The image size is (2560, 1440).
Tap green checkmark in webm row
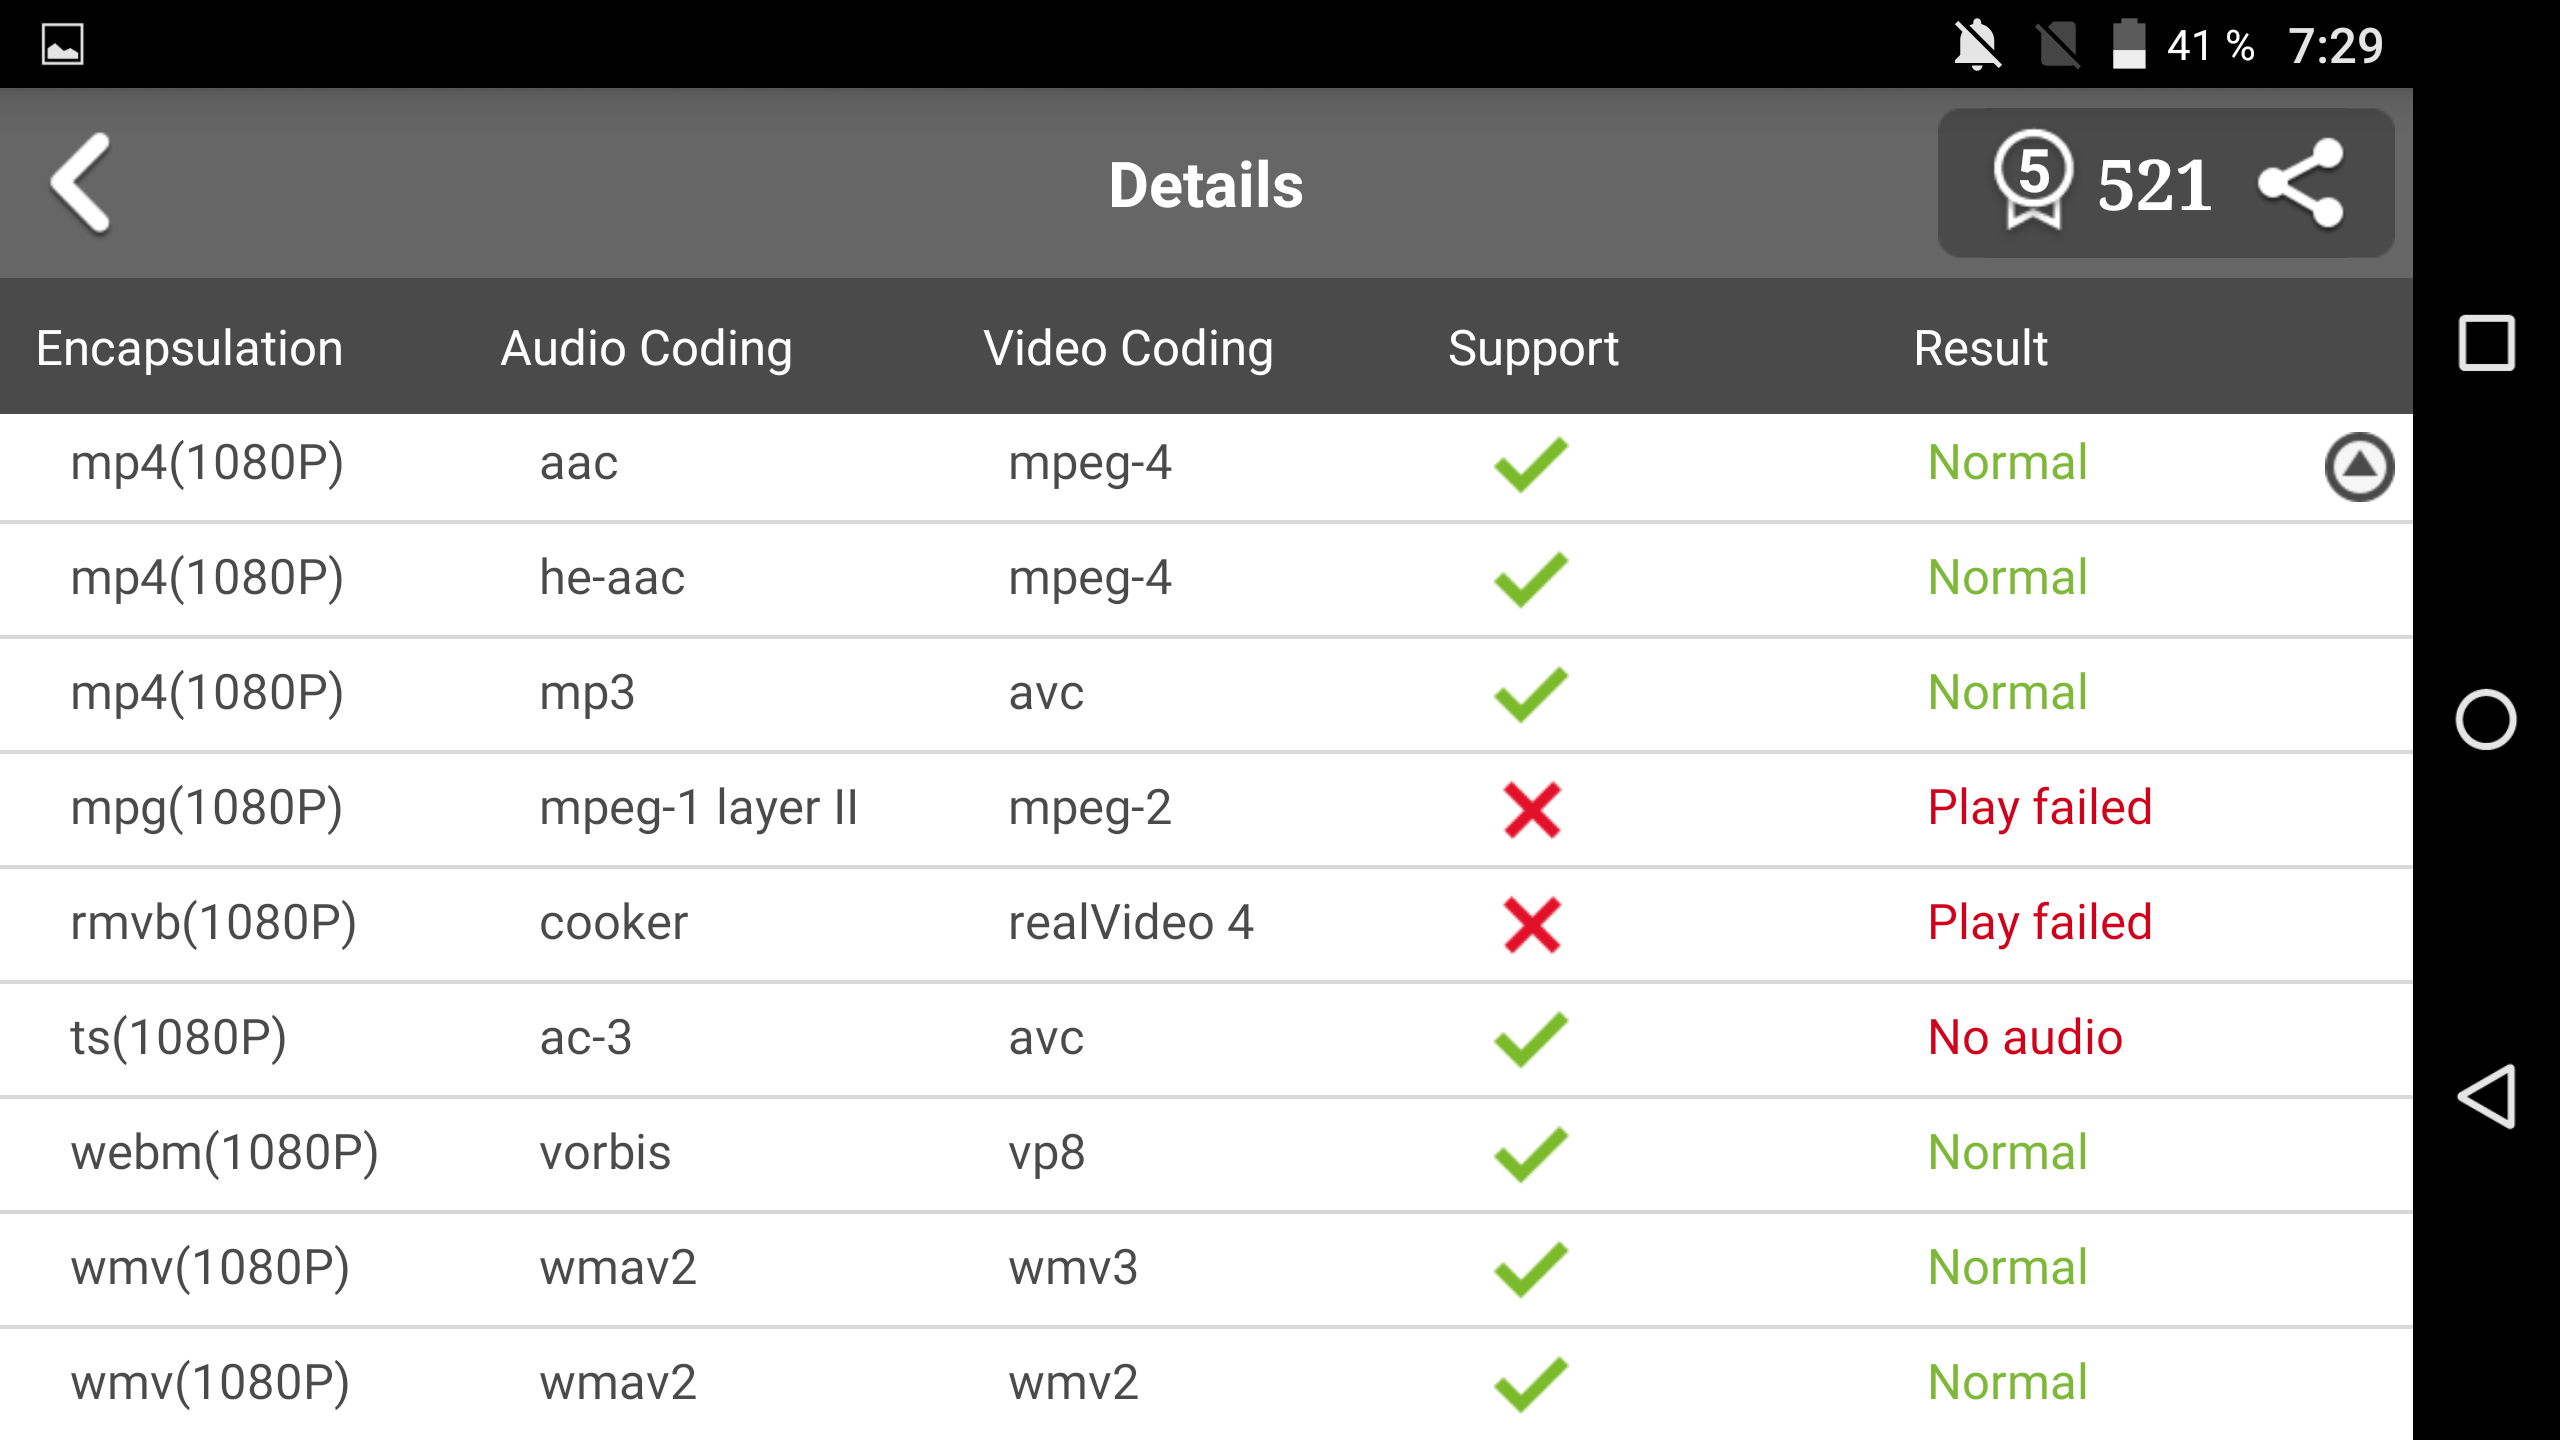point(1531,1154)
